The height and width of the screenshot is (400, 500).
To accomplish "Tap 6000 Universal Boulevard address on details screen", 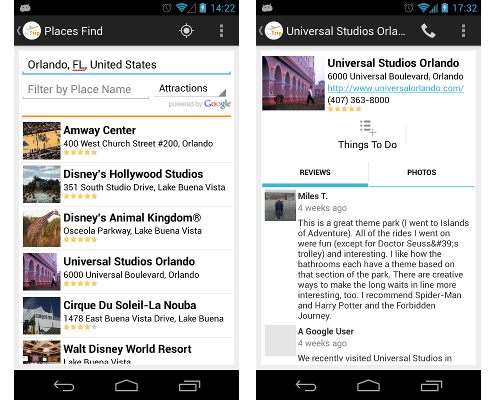I will [x=395, y=76].
